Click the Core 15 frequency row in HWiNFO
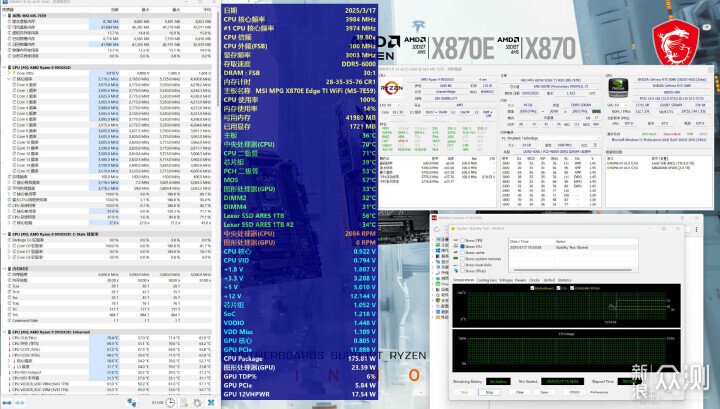The image size is (720, 409). 109,171
